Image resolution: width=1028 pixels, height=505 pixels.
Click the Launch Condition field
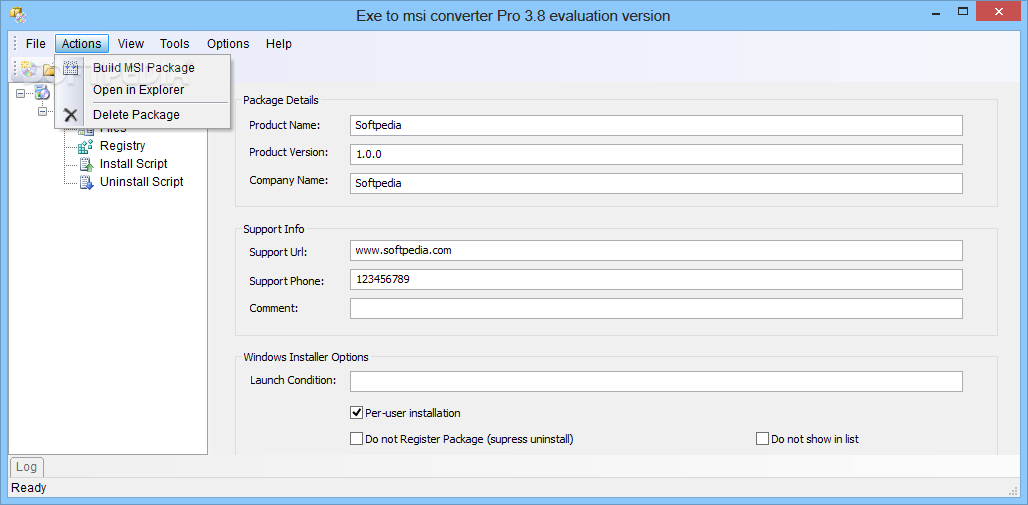click(656, 381)
